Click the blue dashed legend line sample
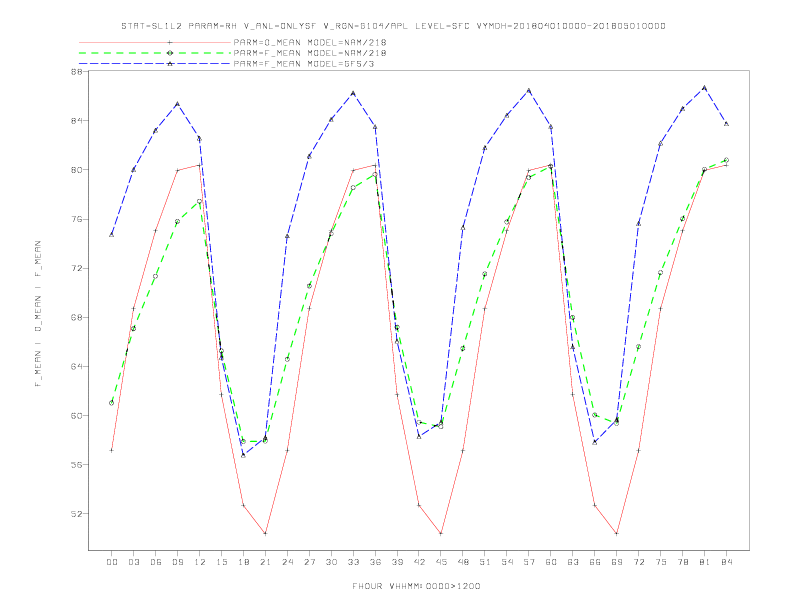This screenshot has width=792, height=612. [x=155, y=64]
